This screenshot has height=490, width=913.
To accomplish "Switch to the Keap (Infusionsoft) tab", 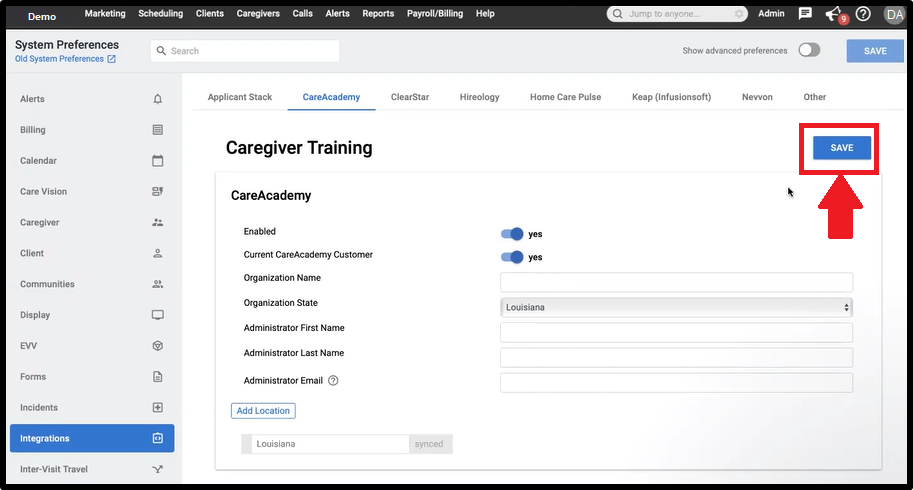I will (x=671, y=97).
